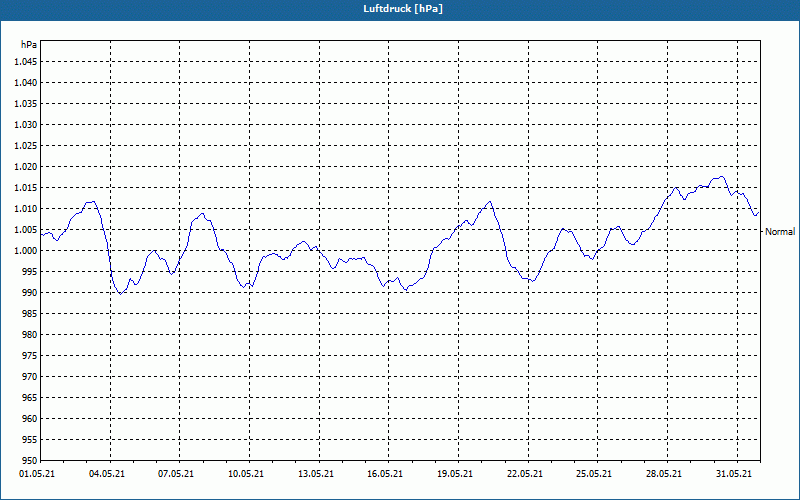Screen dimensions: 800x500
Task: Click the 1.005 y-axis value
Action: click(26, 230)
